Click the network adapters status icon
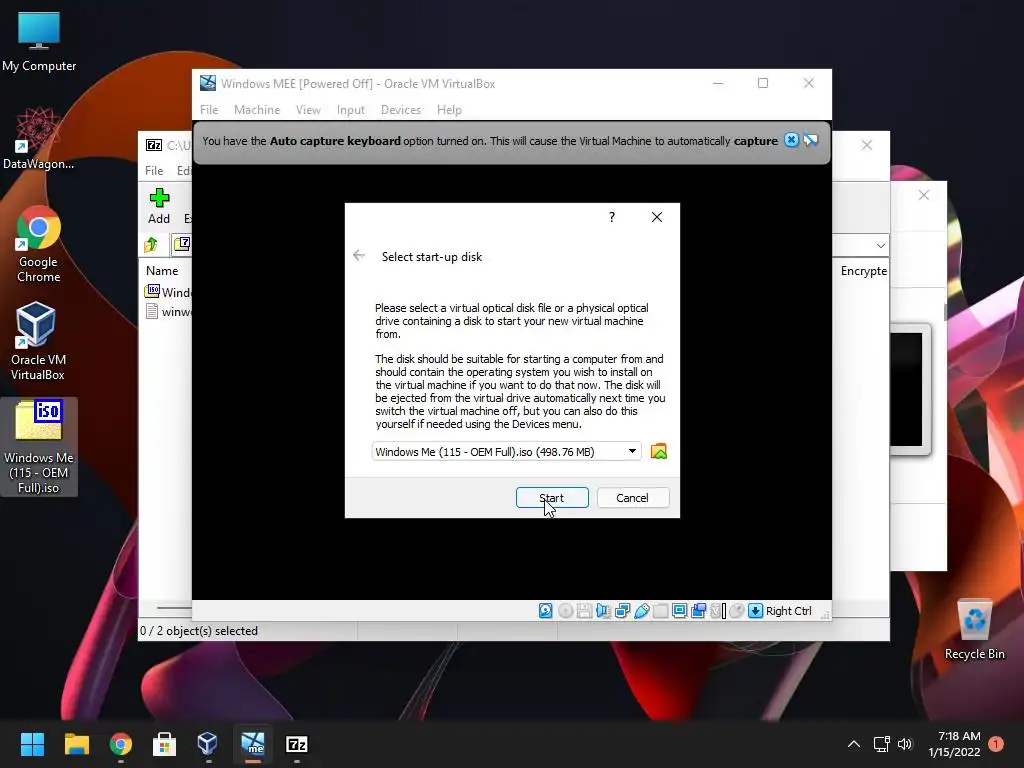Screen dimensions: 1024x768 [622, 611]
